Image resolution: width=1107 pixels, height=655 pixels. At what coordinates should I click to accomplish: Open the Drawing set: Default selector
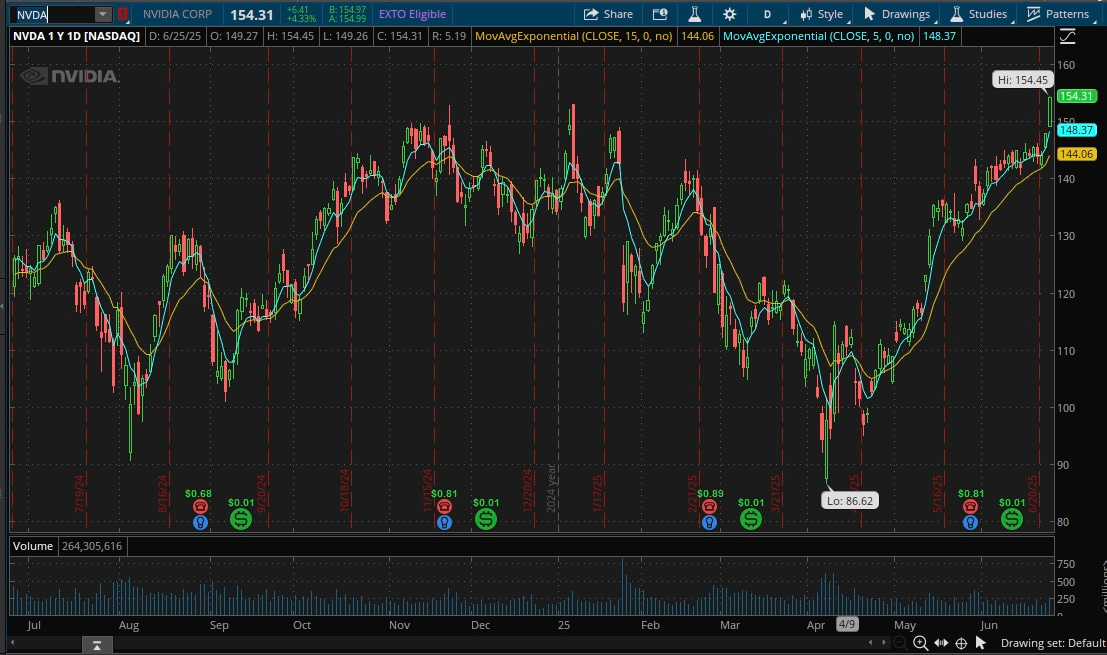click(x=1053, y=643)
